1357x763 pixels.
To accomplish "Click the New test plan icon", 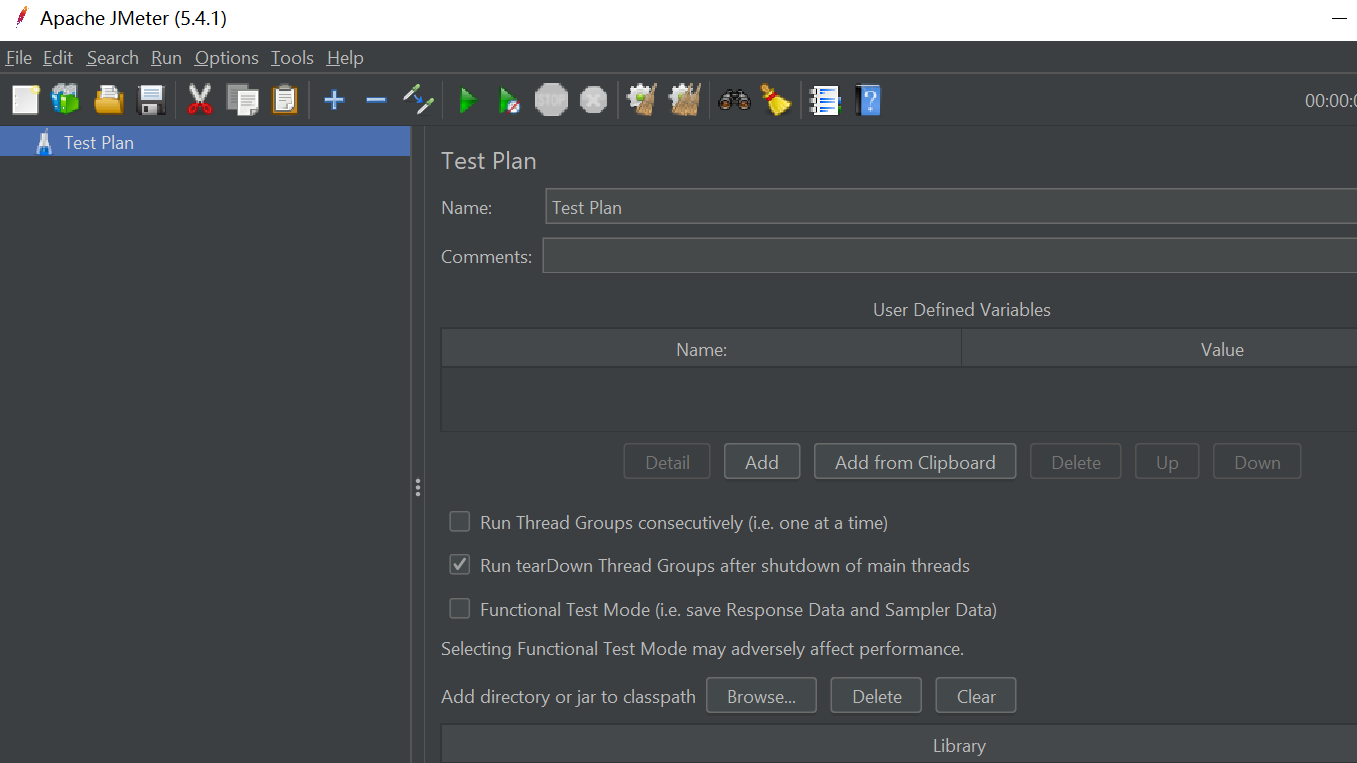I will click(x=25, y=100).
